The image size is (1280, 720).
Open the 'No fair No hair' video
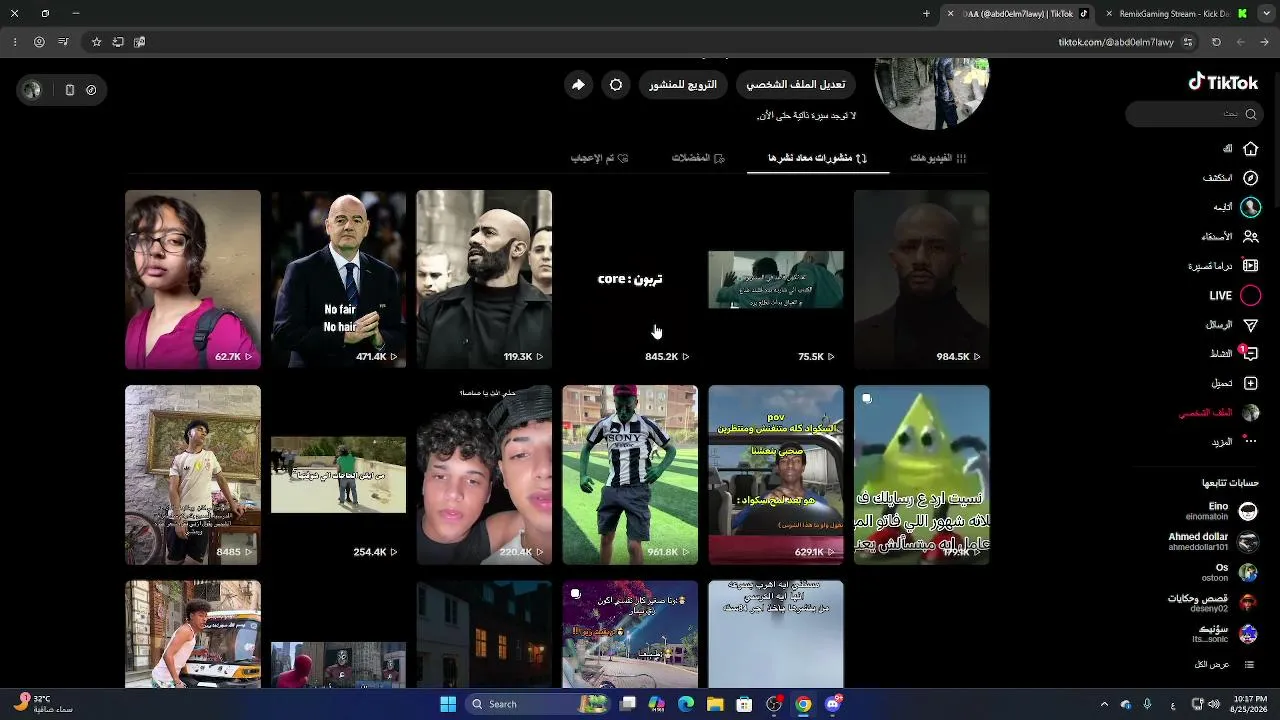click(x=339, y=279)
